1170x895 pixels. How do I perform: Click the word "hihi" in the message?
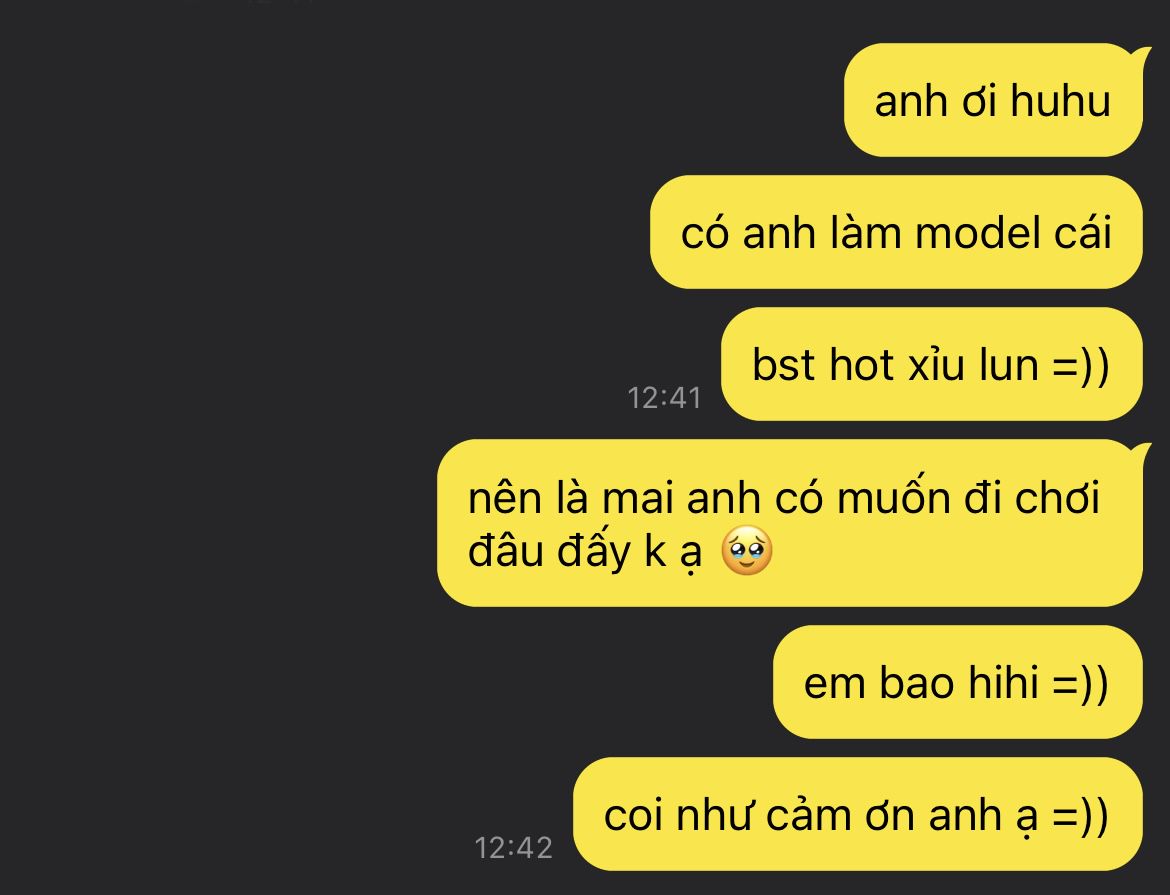pos(1003,682)
